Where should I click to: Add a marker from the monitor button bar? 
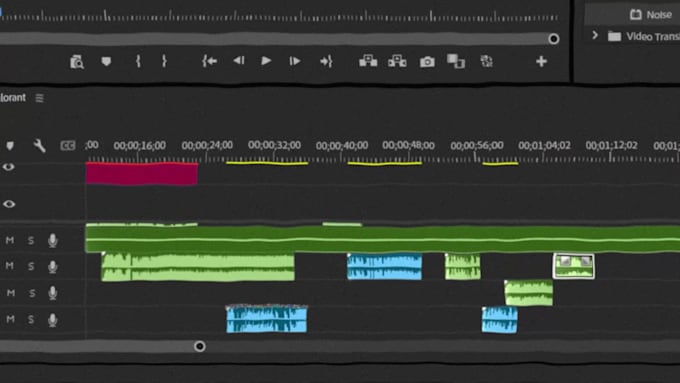(106, 61)
